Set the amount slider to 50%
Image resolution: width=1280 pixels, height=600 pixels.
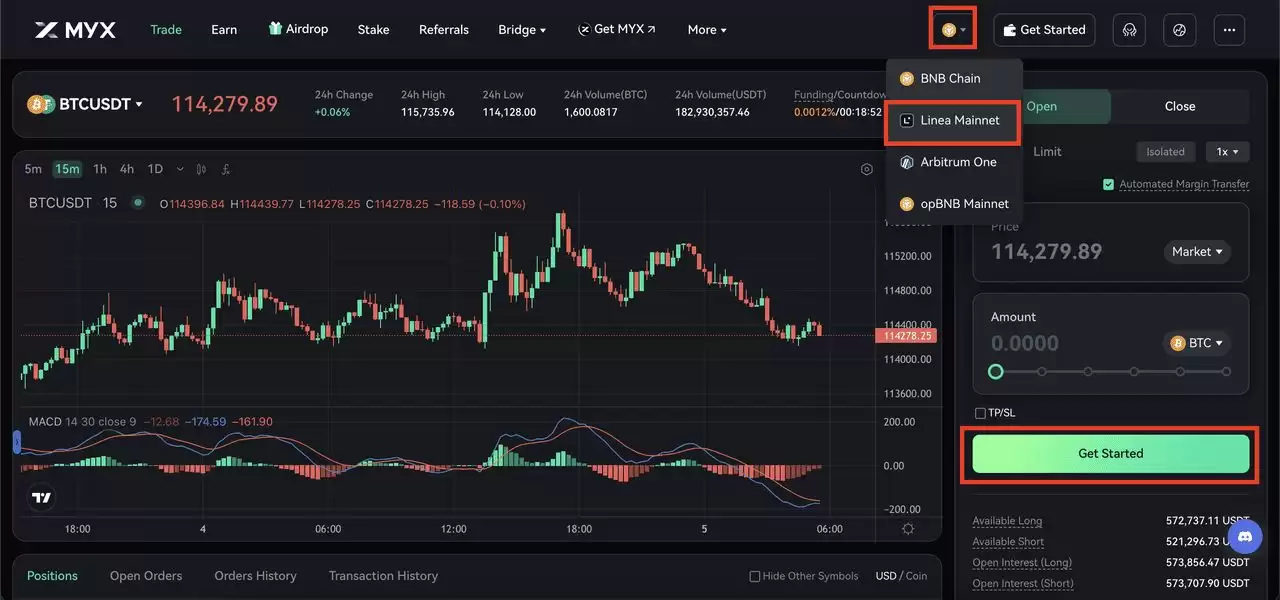[1111, 371]
